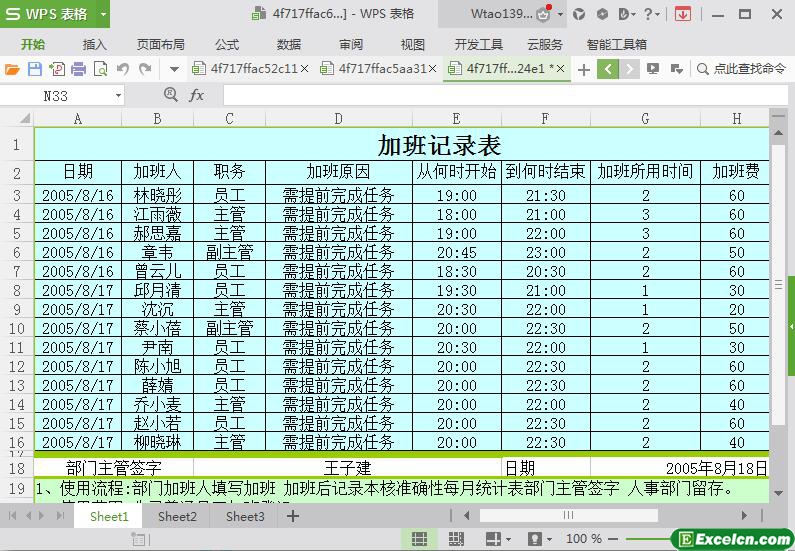Click the red download box icon
Viewport: 795px width, 551px height.
point(683,14)
